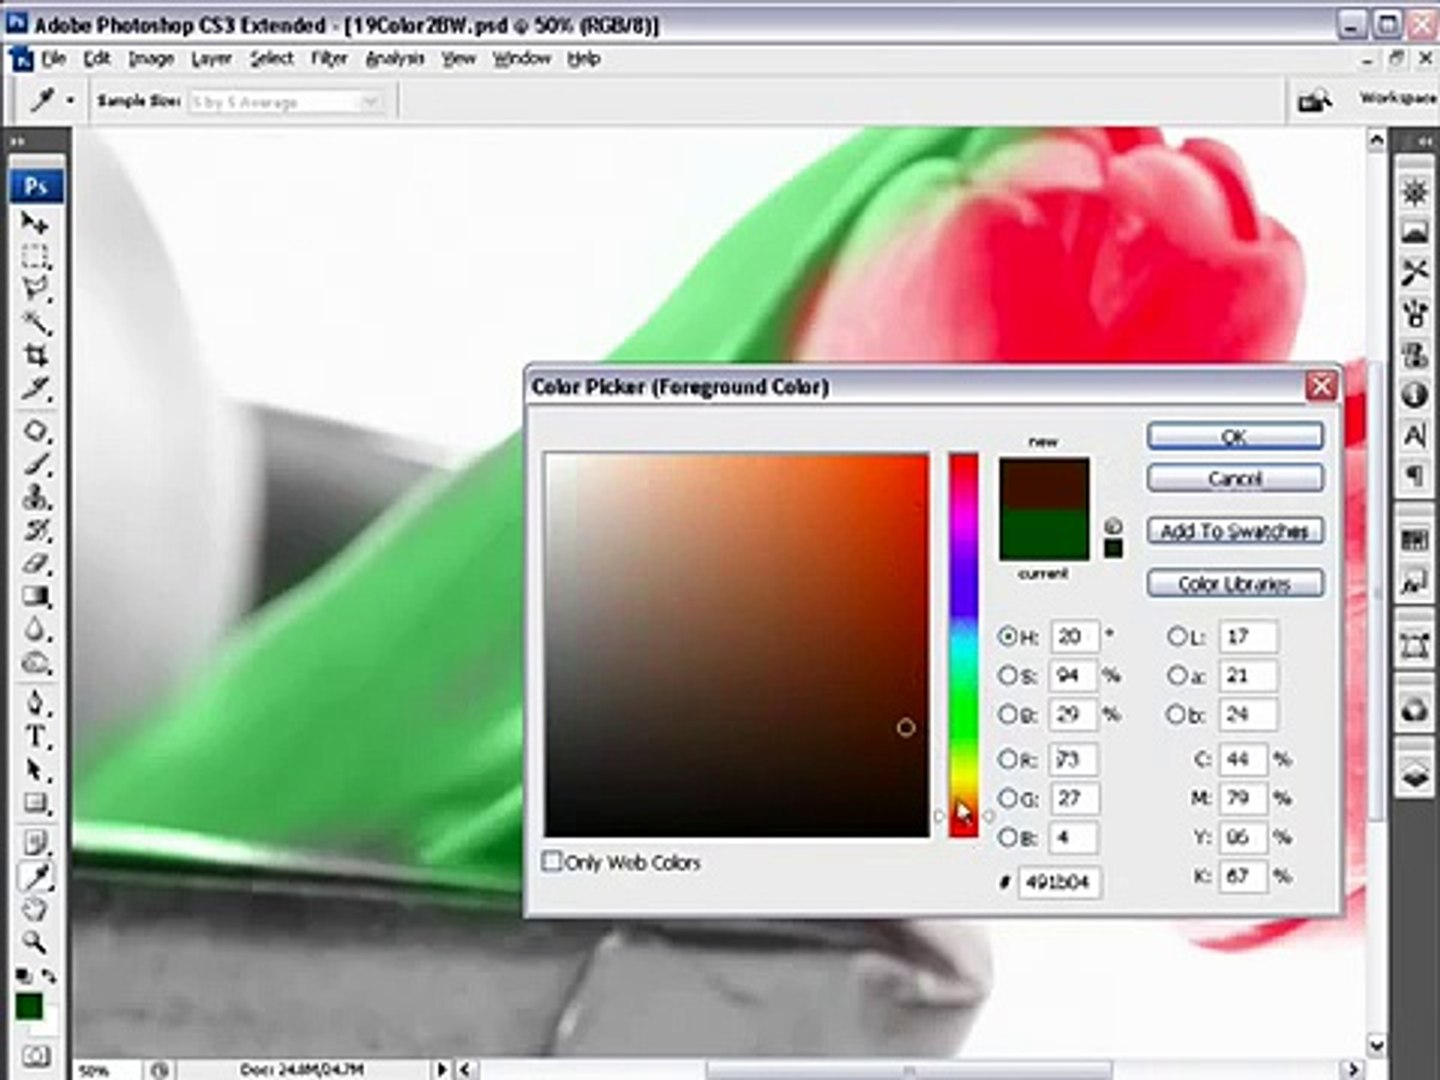1440x1080 pixels.
Task: Open the Edit menu
Action: pyautogui.click(x=97, y=59)
